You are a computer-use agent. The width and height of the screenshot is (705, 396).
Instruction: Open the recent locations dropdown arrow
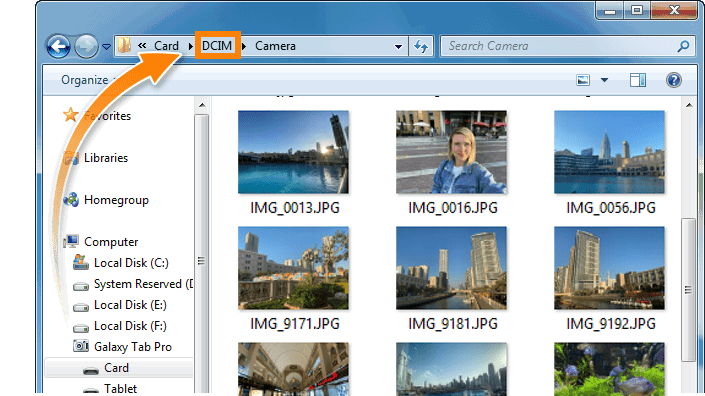pos(107,46)
